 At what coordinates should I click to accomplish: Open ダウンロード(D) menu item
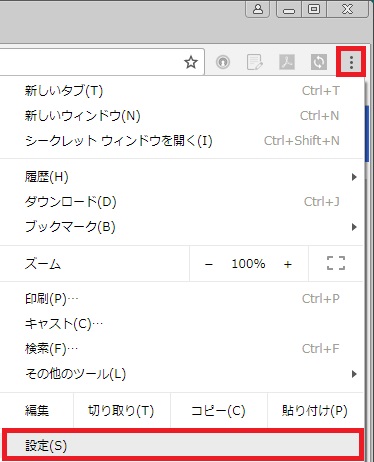point(182,202)
